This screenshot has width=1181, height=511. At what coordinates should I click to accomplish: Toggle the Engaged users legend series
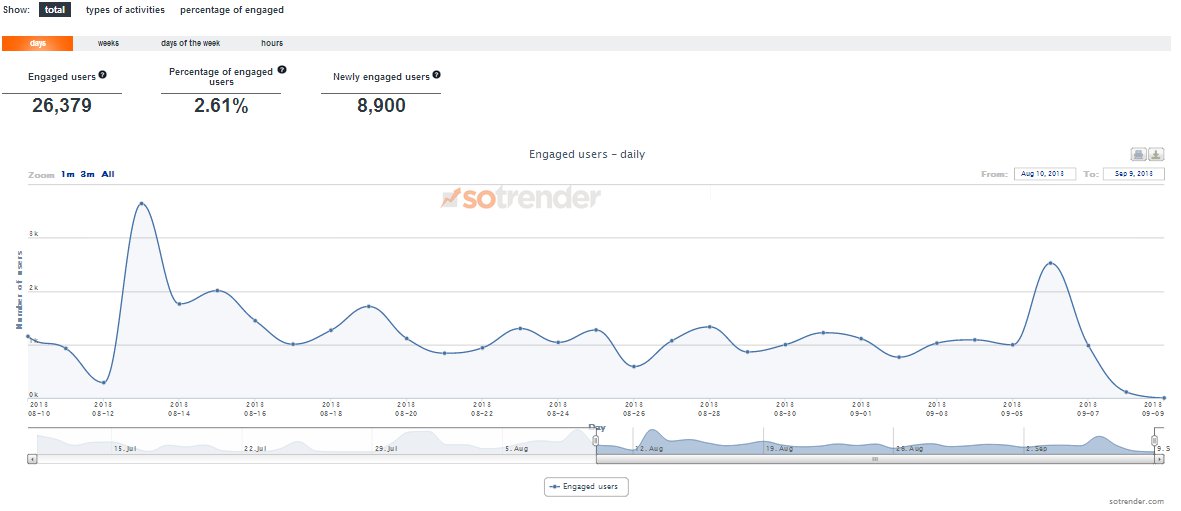coord(586,487)
